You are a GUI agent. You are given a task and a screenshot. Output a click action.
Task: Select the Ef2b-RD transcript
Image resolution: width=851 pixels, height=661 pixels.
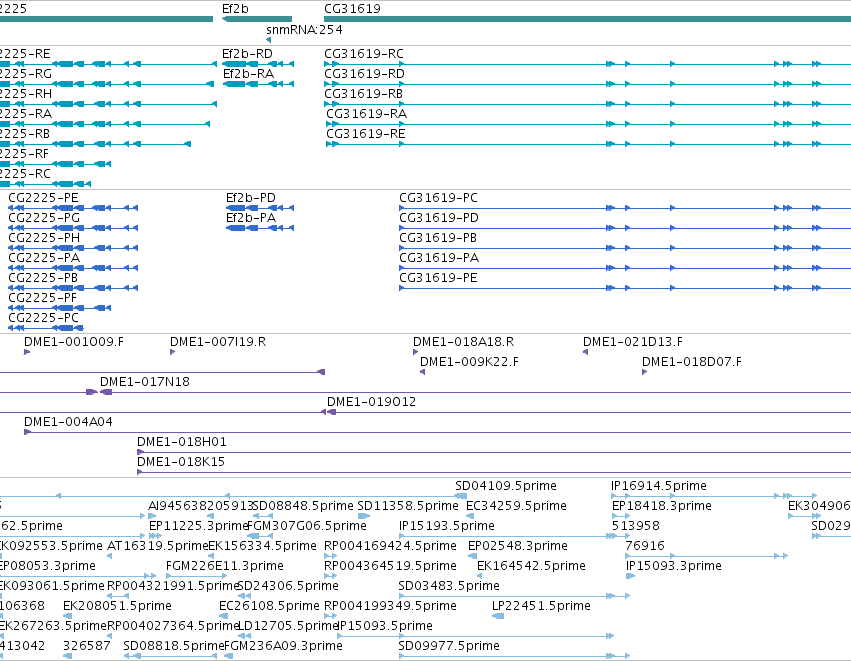[258, 64]
